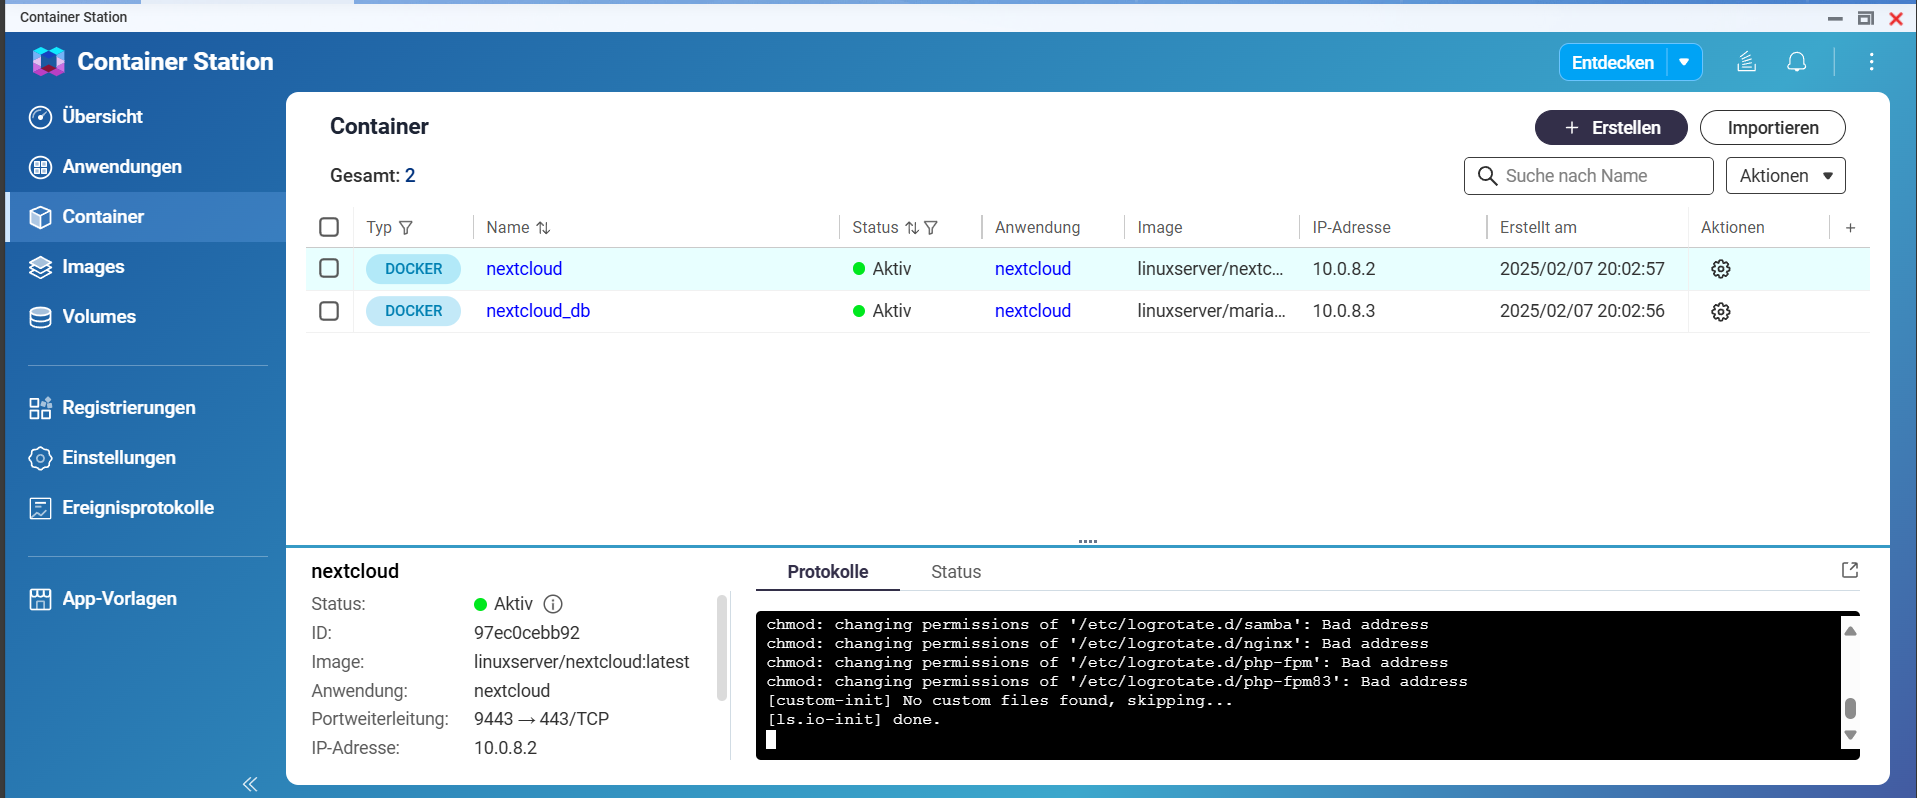1917x798 pixels.
Task: Open nextcloud application link in nextcloud_db row
Action: [1033, 311]
